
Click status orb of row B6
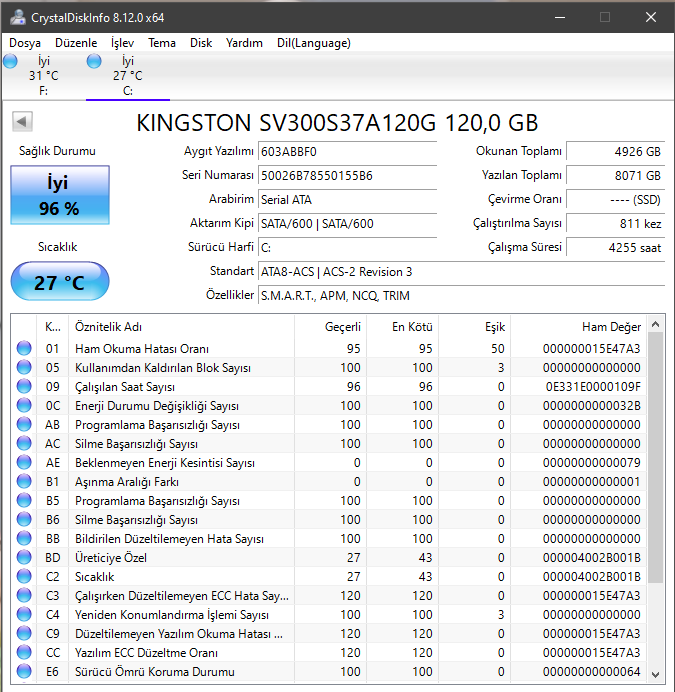pos(24,519)
